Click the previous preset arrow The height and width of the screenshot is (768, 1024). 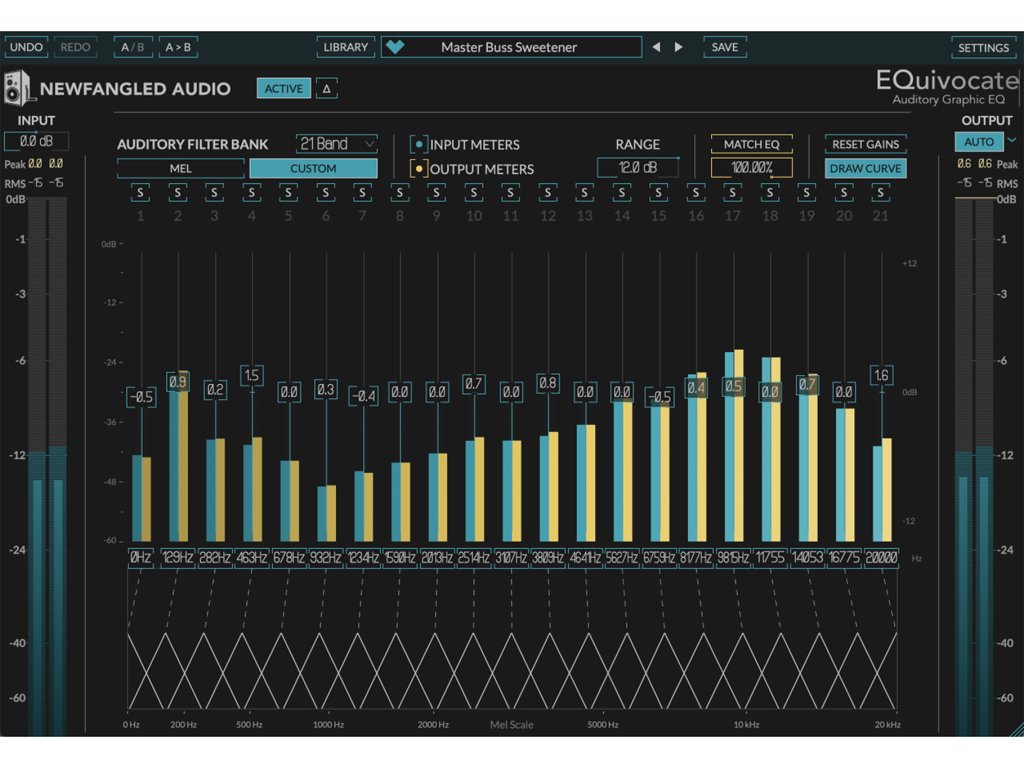(x=656, y=47)
